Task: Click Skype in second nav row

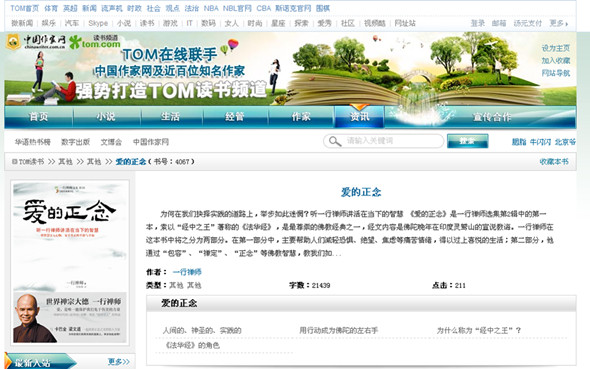Action: click(98, 23)
